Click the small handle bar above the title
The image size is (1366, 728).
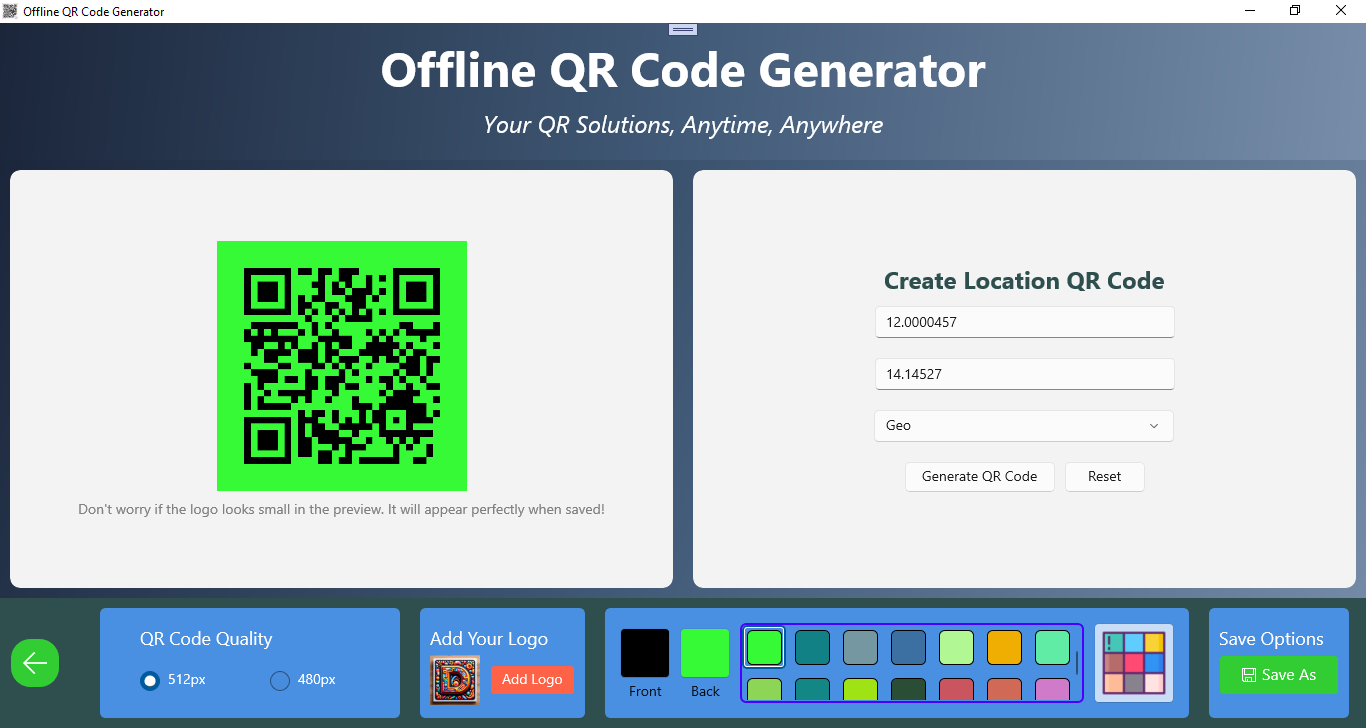coord(683,30)
